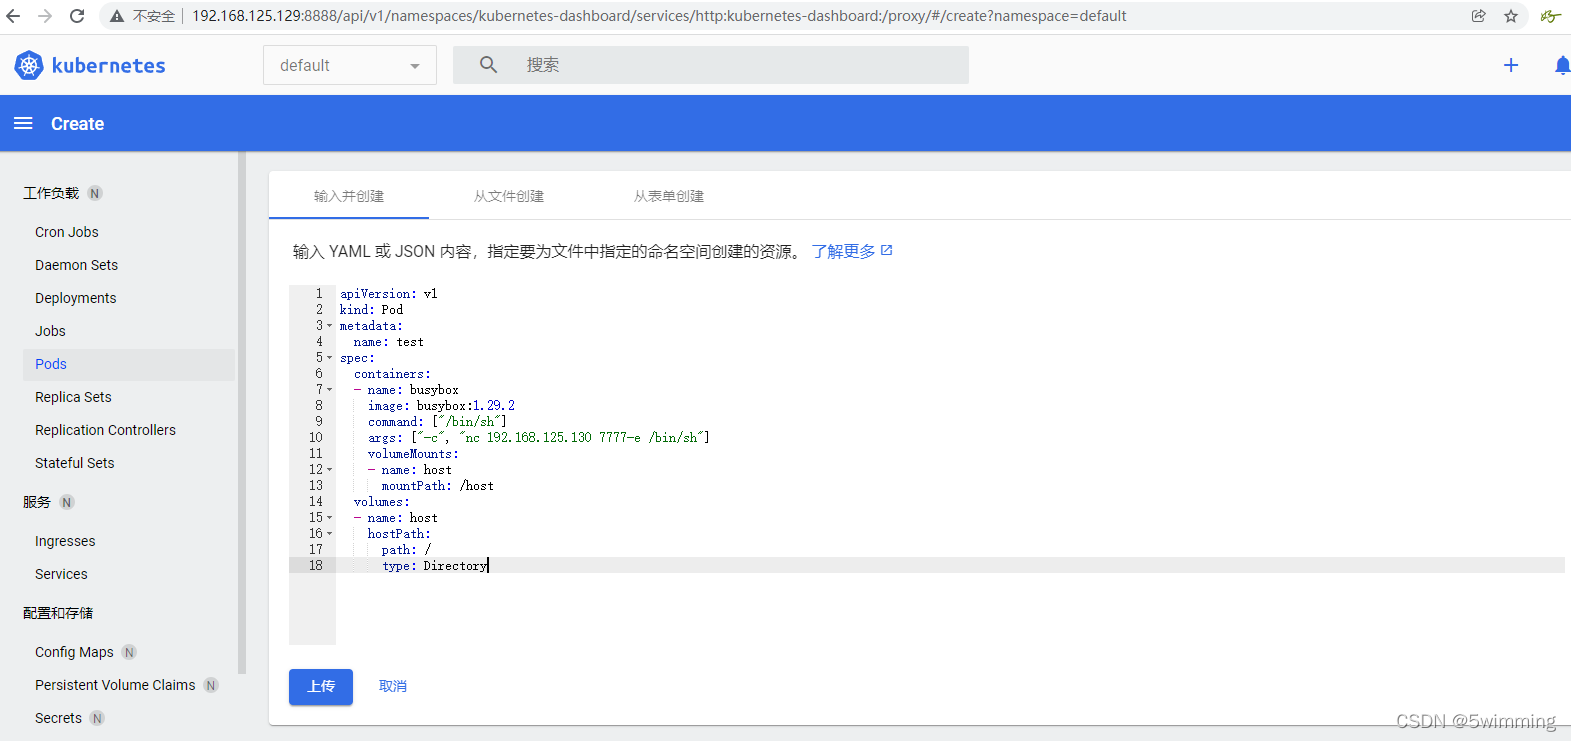The height and width of the screenshot is (741, 1571).
Task: Open Replication Controllers in sidebar
Action: point(106,430)
